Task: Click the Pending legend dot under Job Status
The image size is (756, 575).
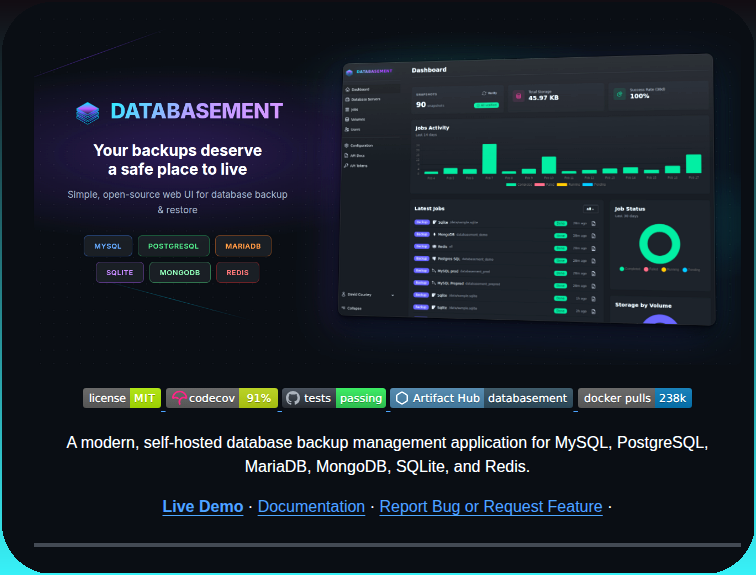Action: 685,270
